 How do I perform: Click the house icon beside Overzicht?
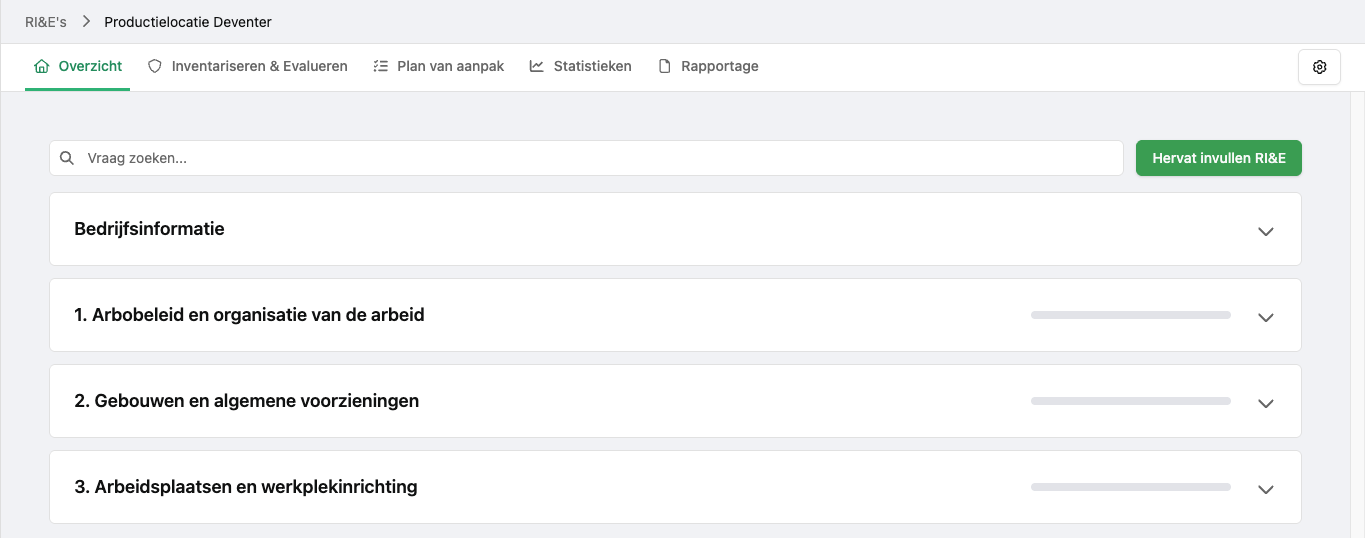click(42, 67)
